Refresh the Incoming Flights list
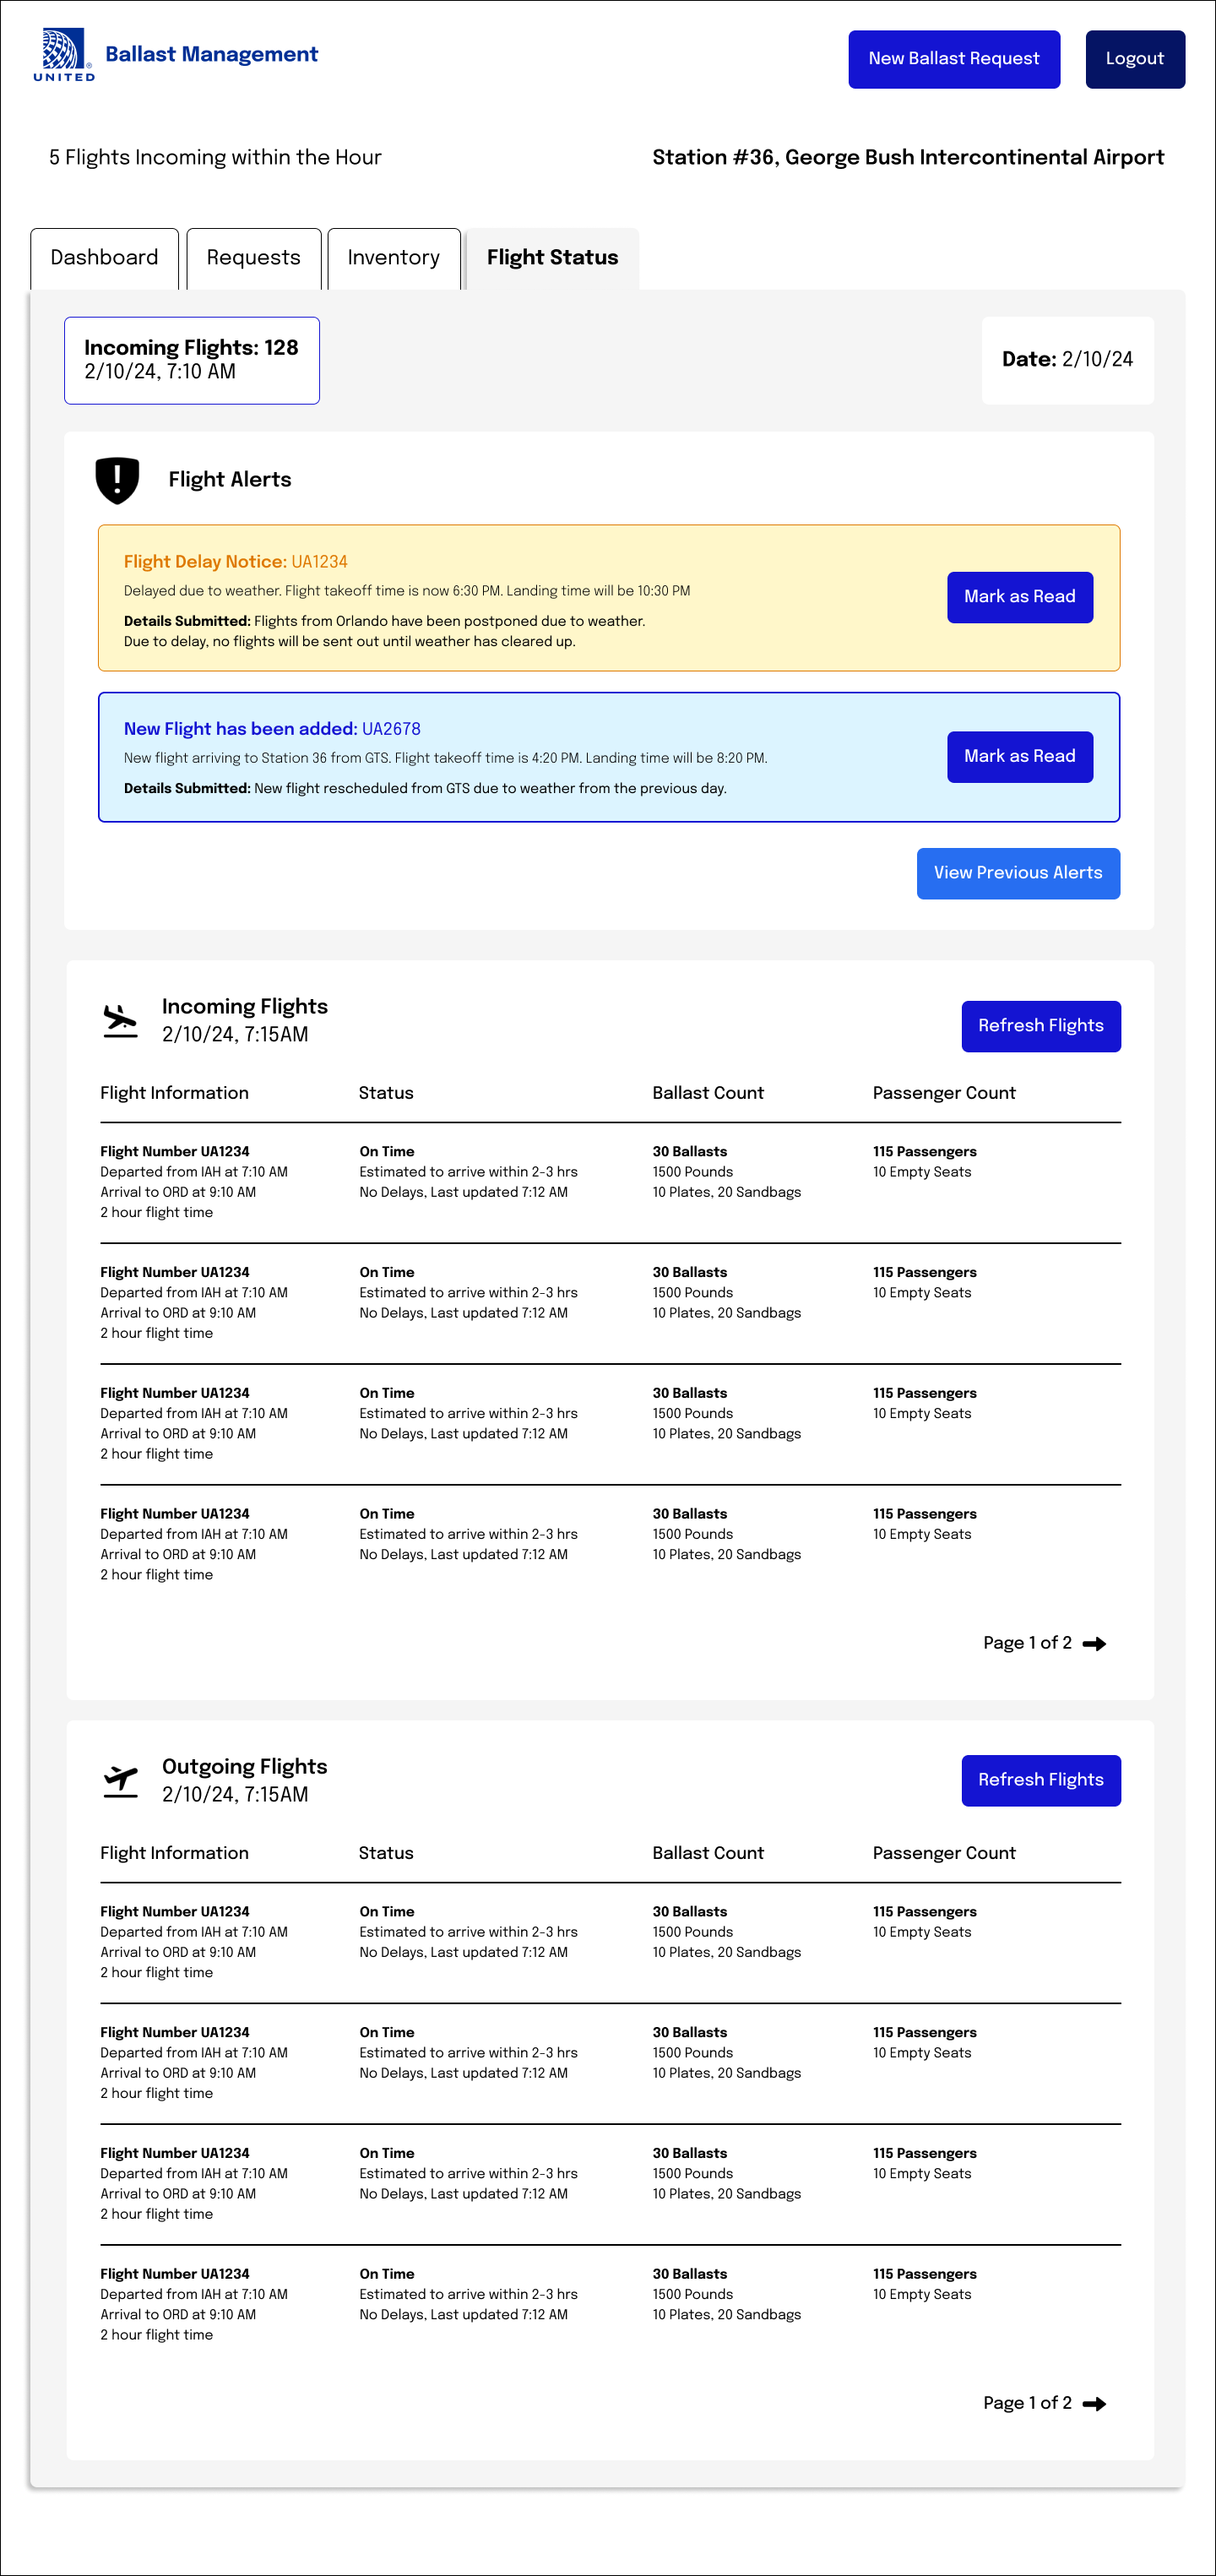Screen dimensions: 1216x2576 [x=1041, y=1026]
